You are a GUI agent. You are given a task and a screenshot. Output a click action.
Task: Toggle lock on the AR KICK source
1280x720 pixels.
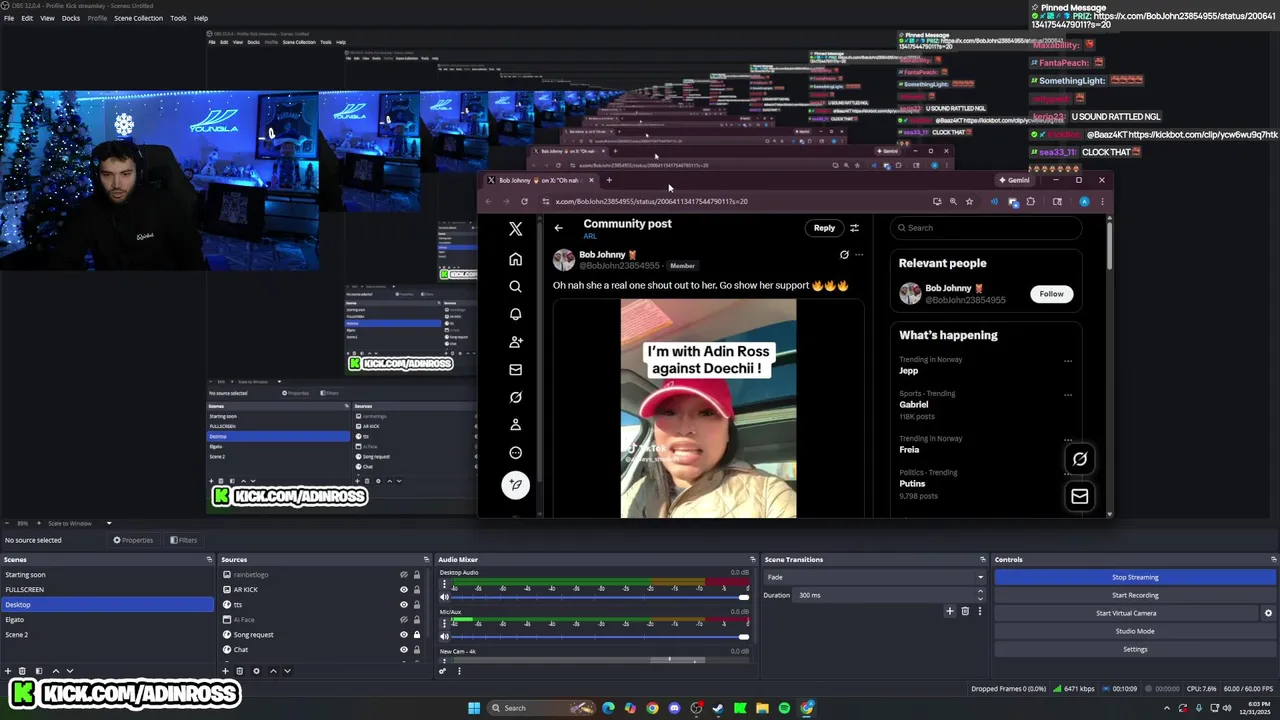coord(417,590)
